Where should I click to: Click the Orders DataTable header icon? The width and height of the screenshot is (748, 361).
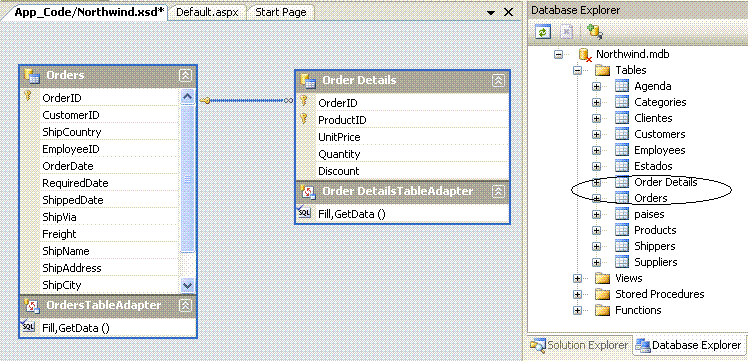point(31,75)
